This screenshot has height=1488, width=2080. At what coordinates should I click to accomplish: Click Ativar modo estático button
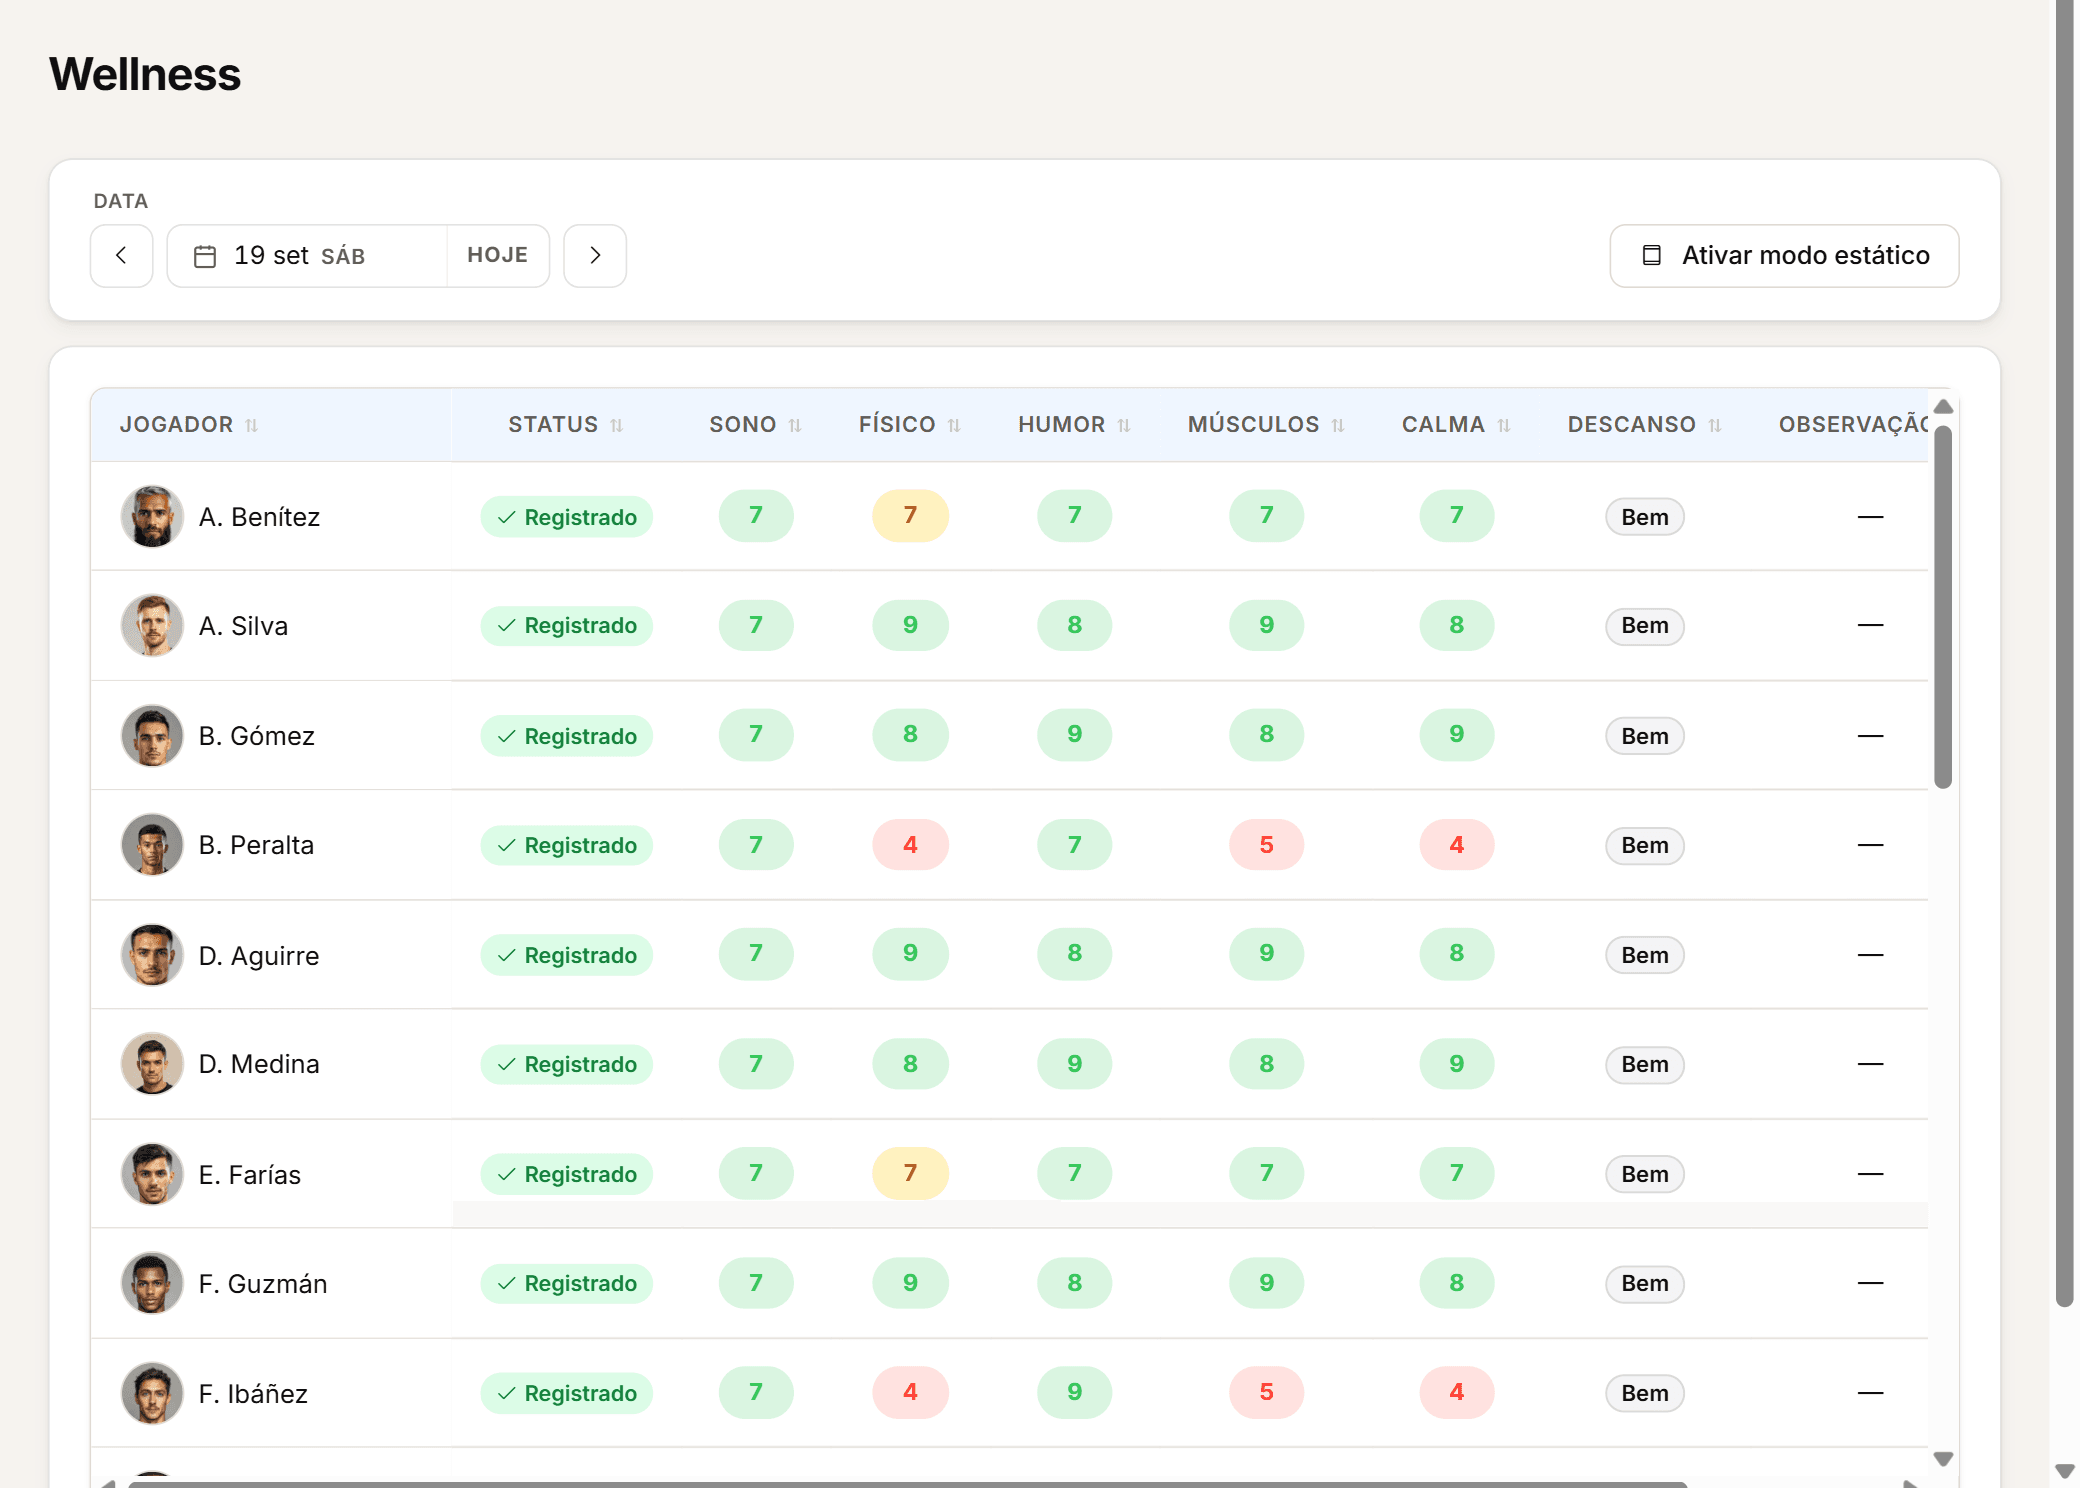coord(1784,256)
